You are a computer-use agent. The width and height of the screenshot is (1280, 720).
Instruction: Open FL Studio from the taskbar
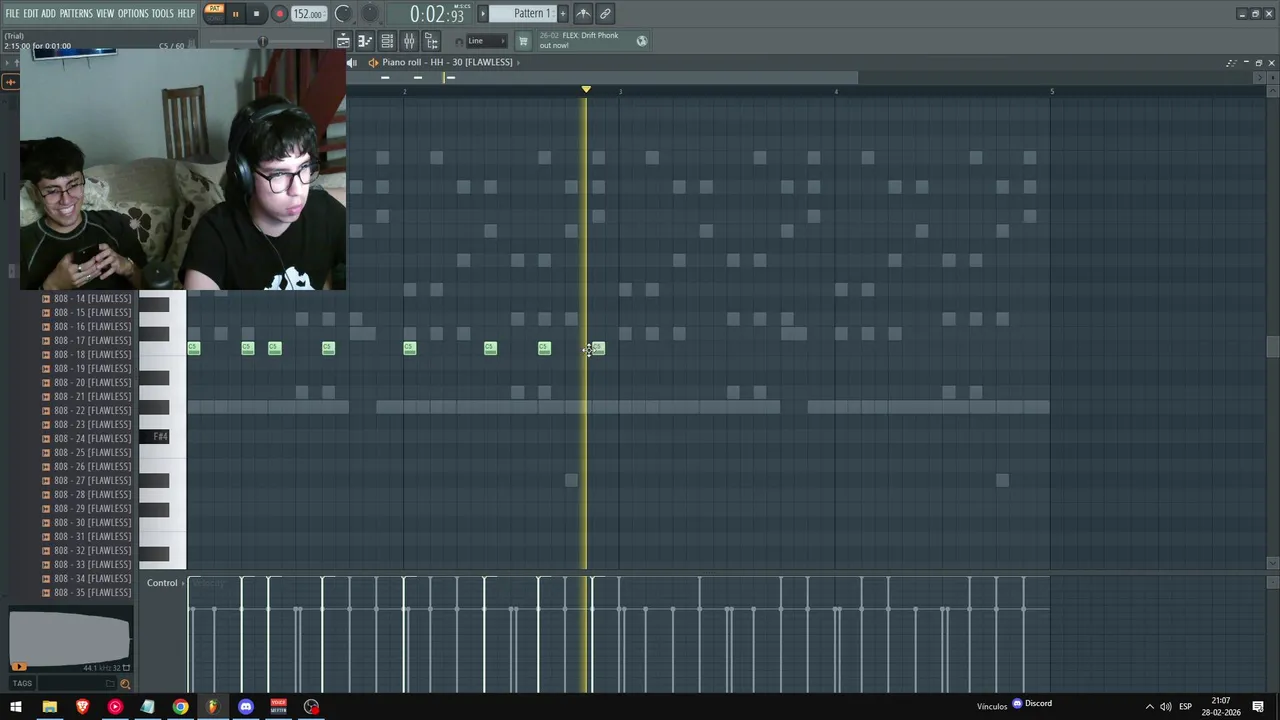coord(212,707)
